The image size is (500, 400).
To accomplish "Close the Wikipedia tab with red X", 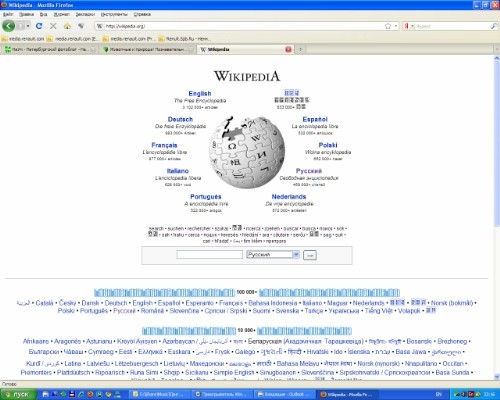I will coord(288,49).
